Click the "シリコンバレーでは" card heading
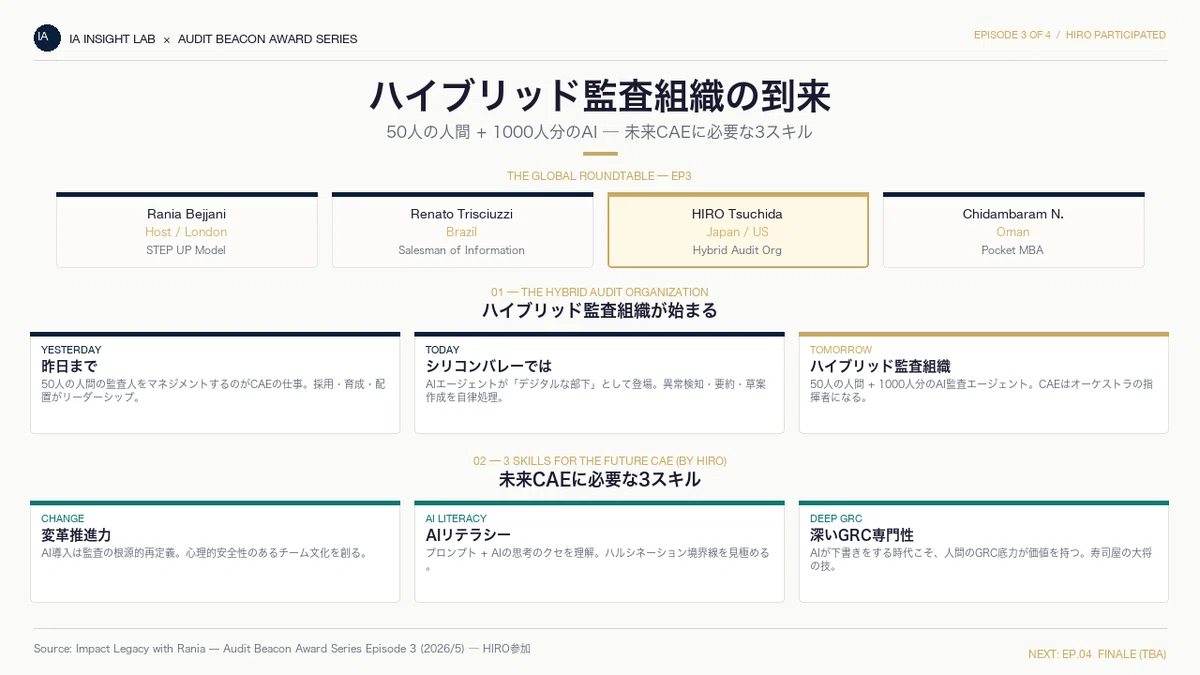This screenshot has height=675, width=1200. (x=488, y=366)
